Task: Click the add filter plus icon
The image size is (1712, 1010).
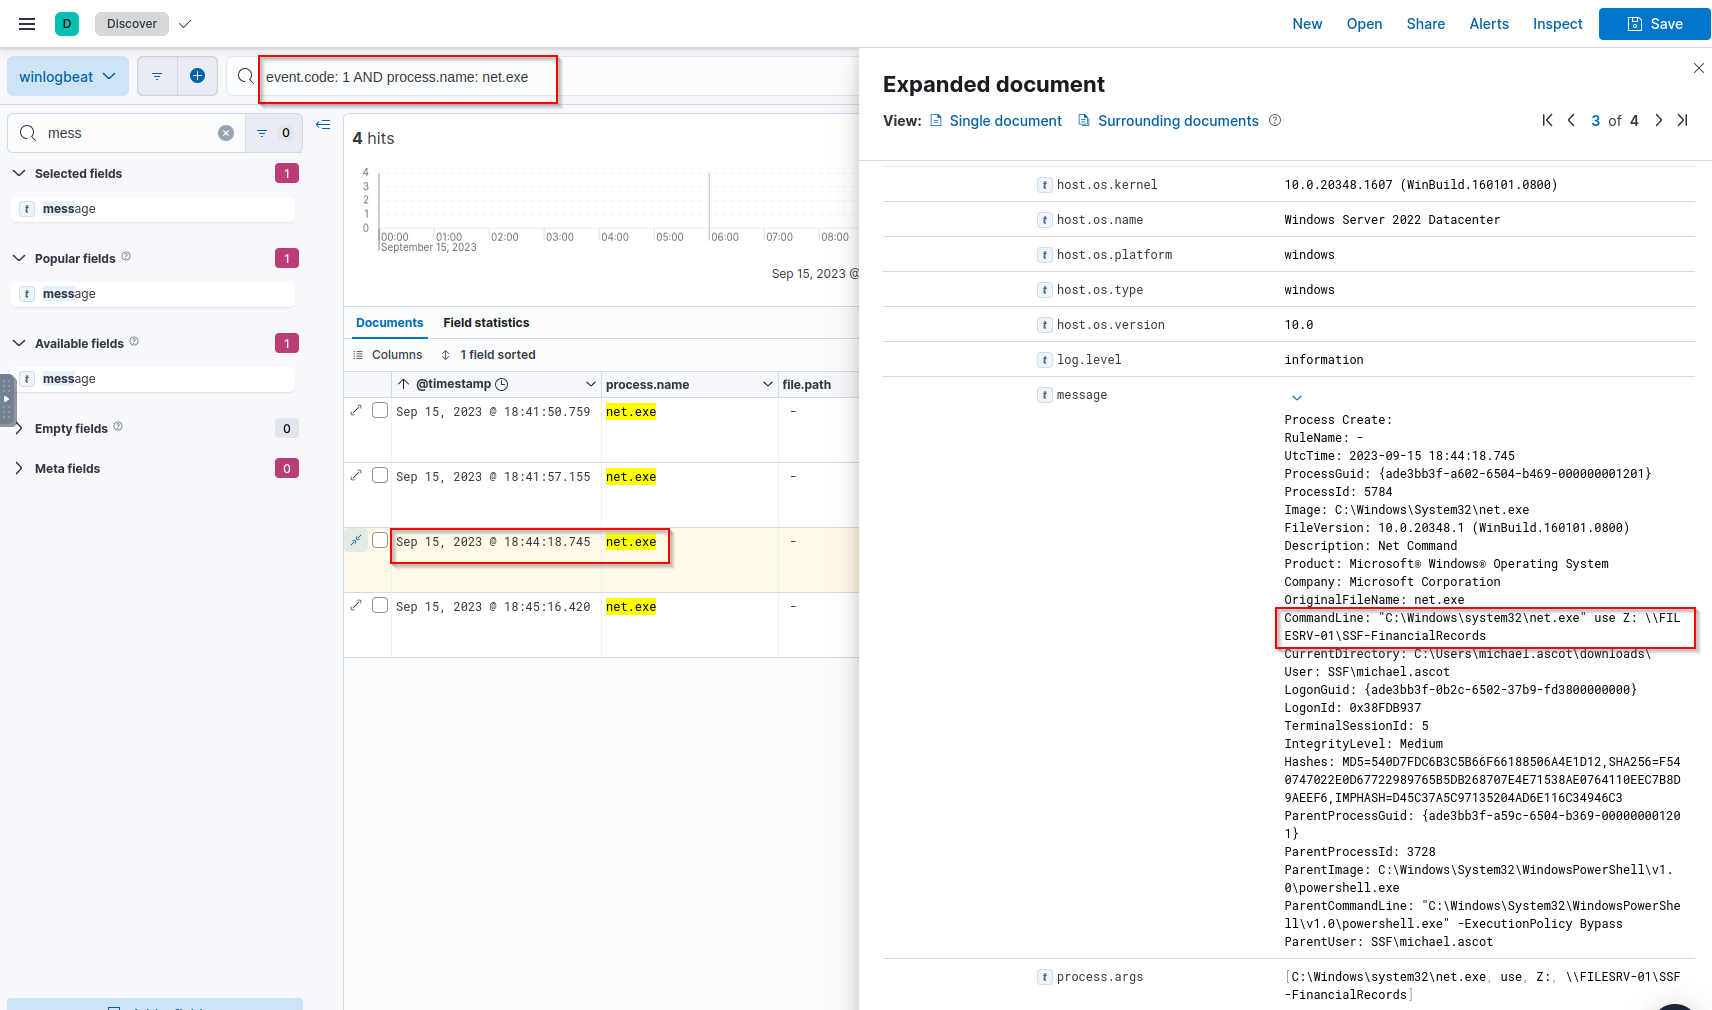Action: 197,76
